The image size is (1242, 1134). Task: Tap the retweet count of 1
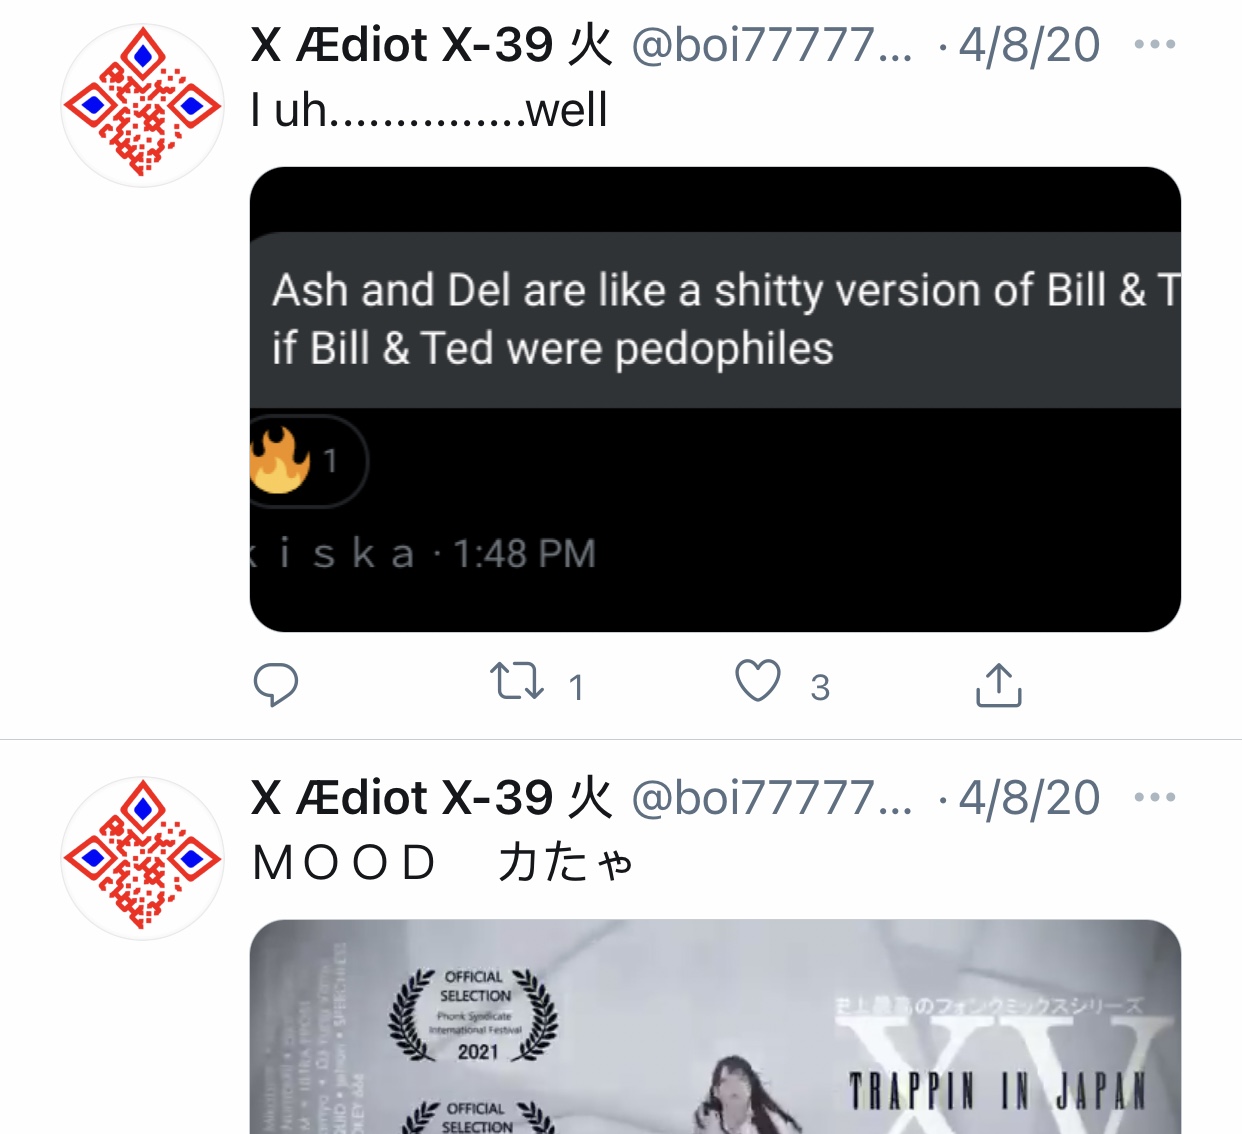[x=576, y=687]
